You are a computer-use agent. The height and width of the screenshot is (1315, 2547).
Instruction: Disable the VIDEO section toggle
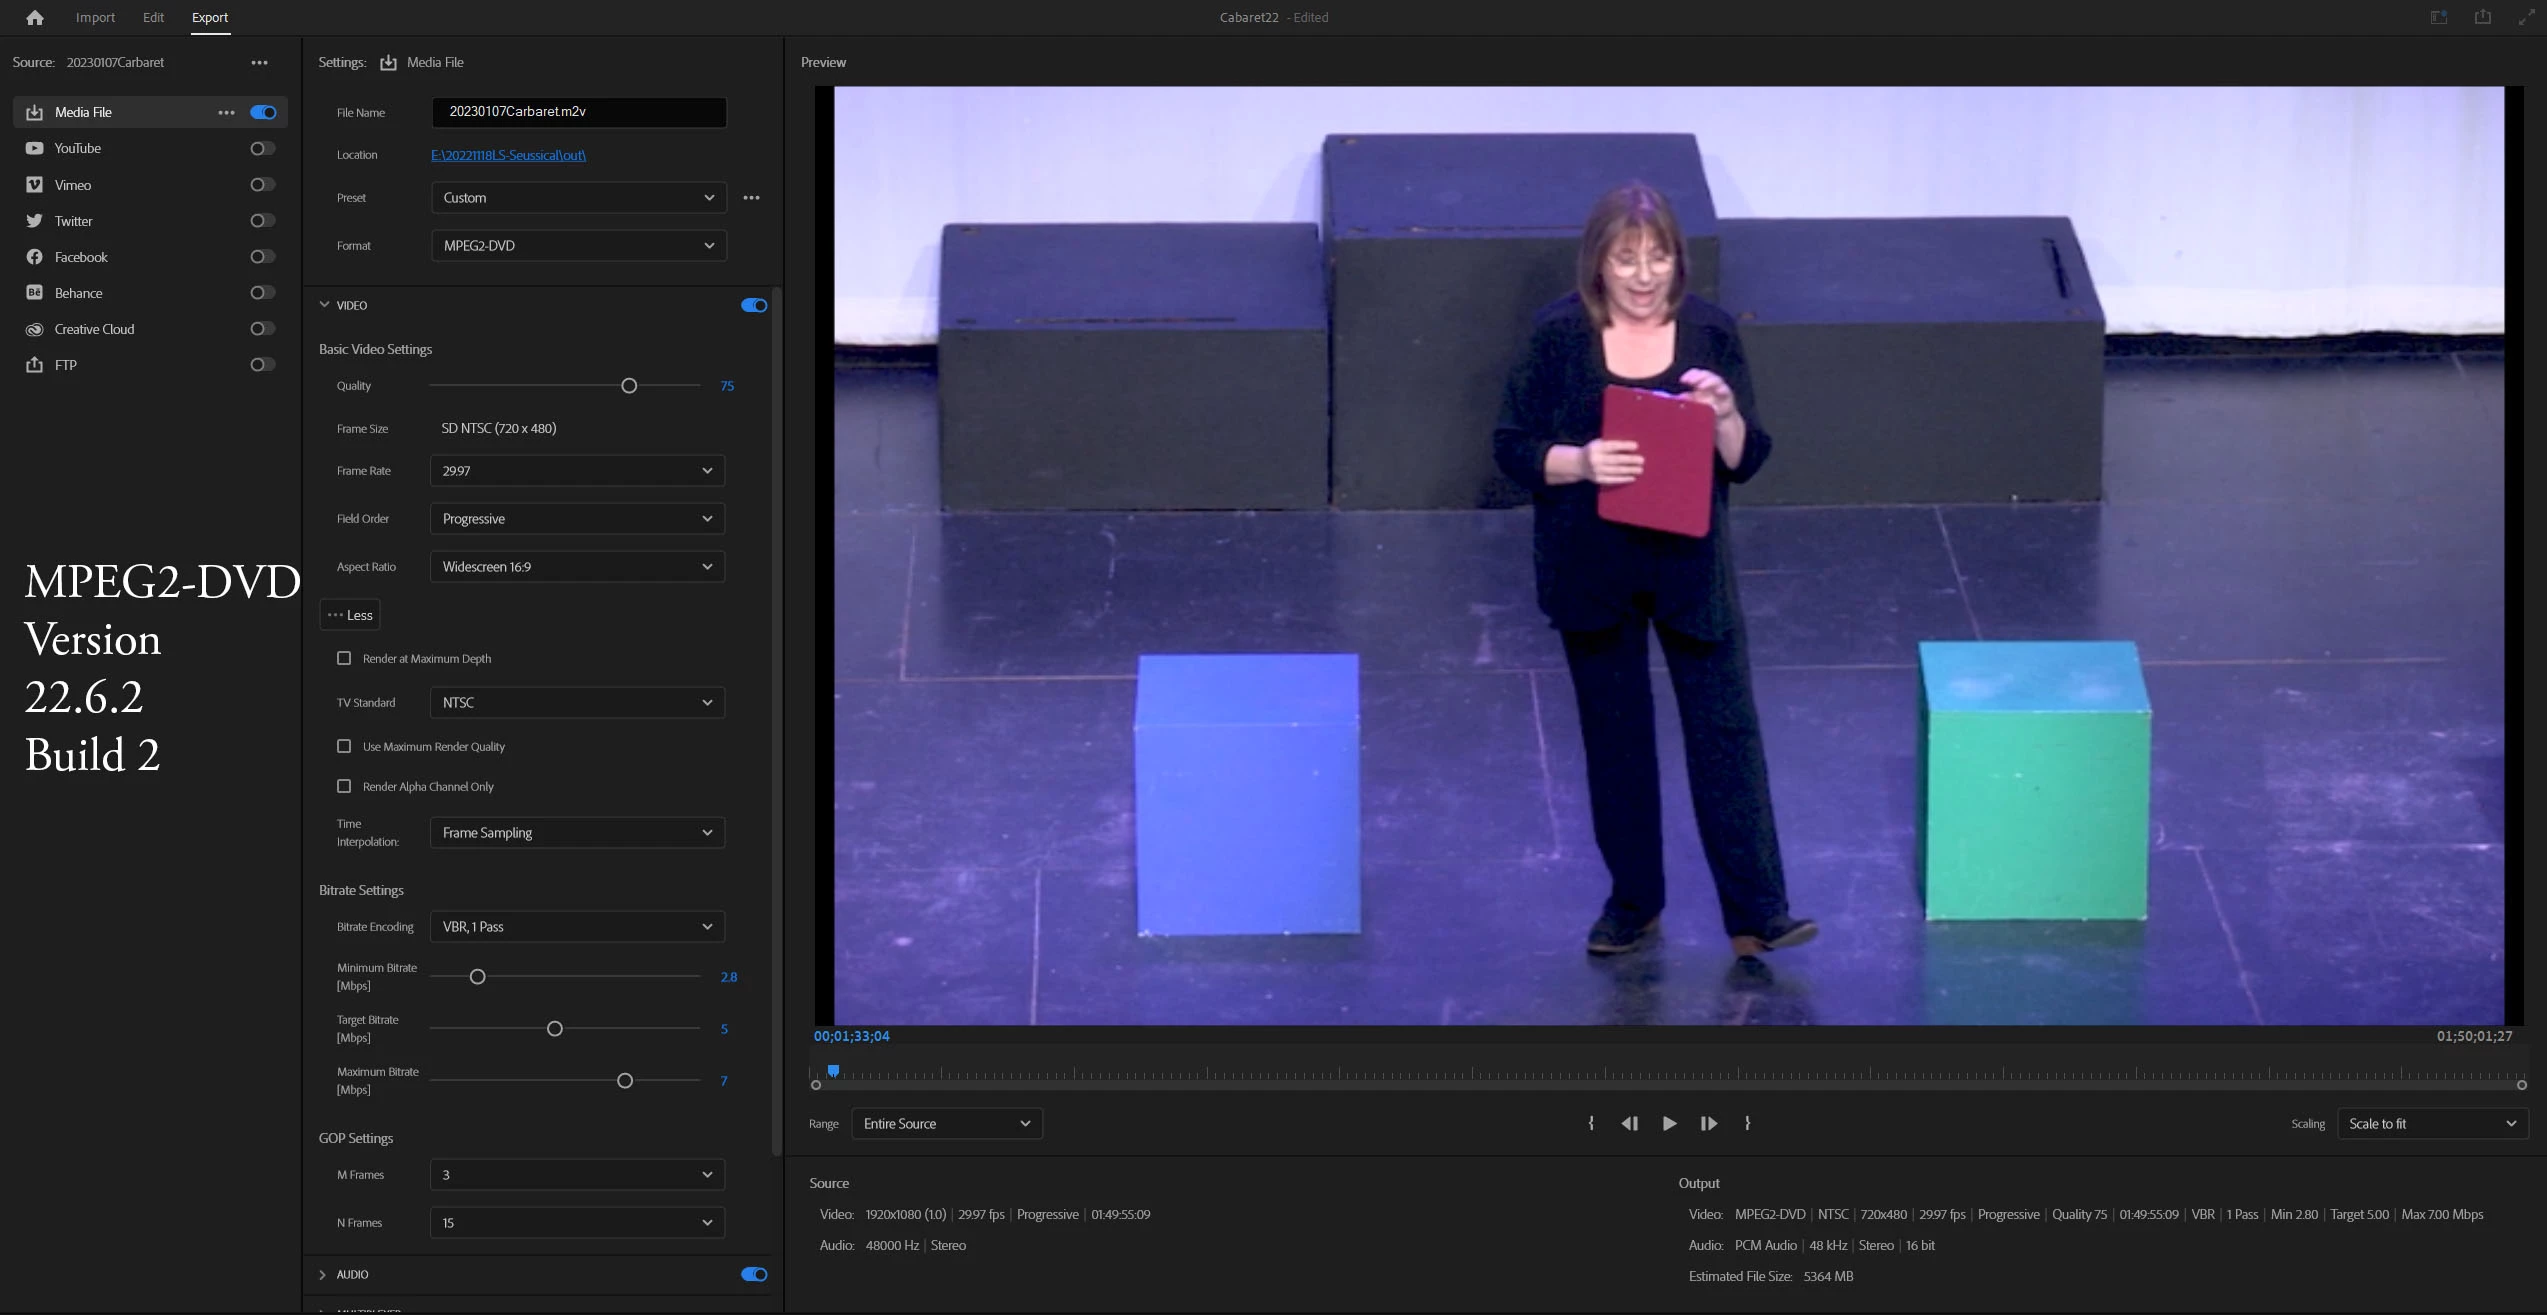[x=753, y=305]
